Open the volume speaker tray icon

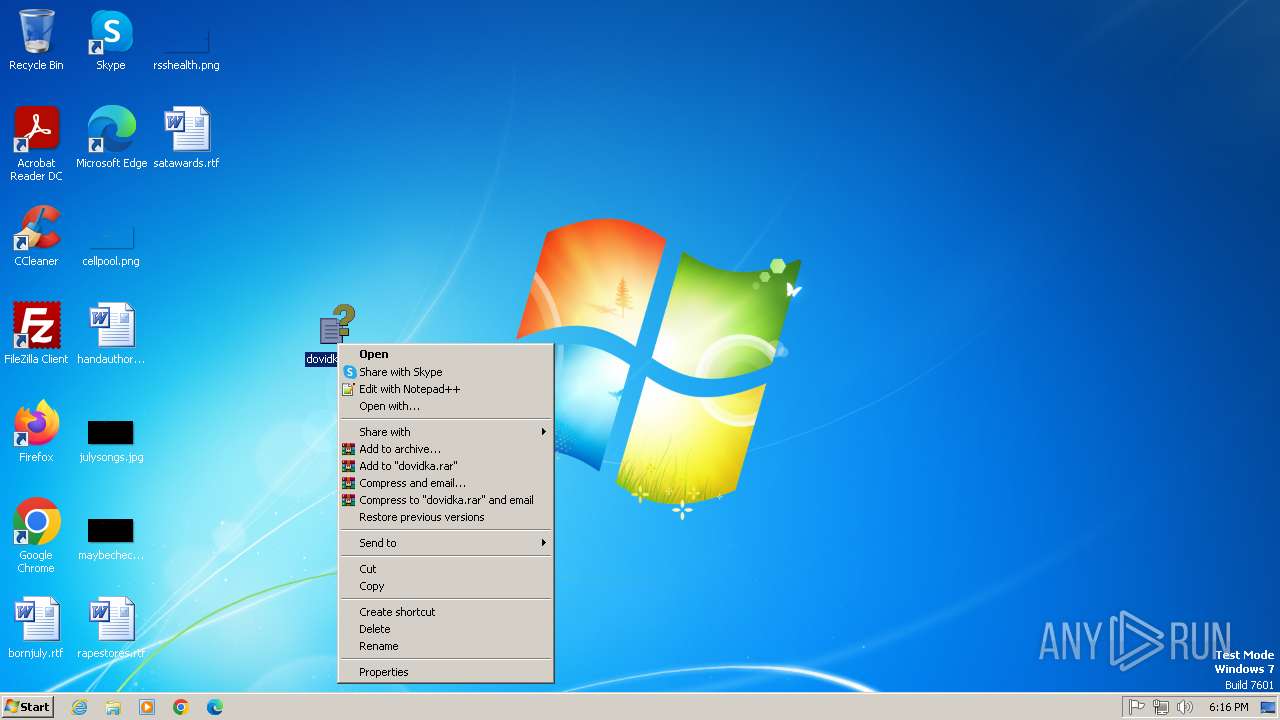[x=1185, y=707]
